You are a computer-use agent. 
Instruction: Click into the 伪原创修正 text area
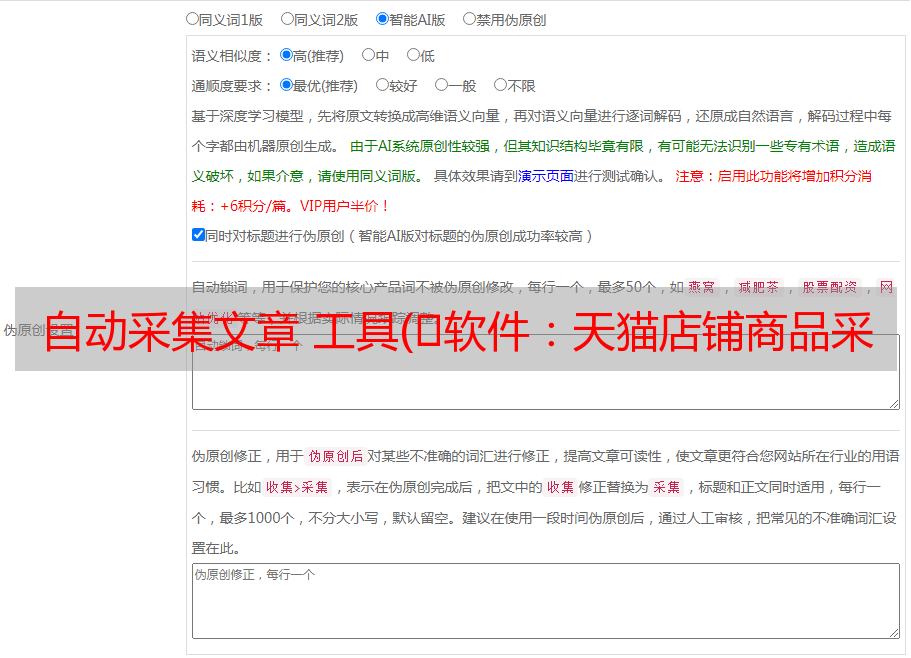pos(545,601)
